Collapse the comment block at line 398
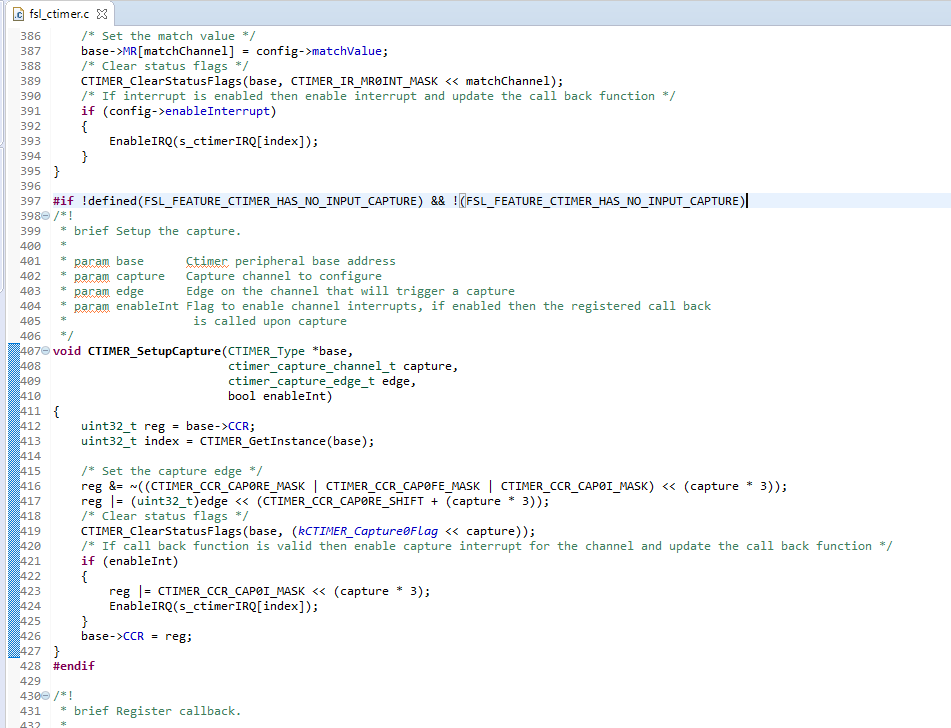 [x=45, y=215]
